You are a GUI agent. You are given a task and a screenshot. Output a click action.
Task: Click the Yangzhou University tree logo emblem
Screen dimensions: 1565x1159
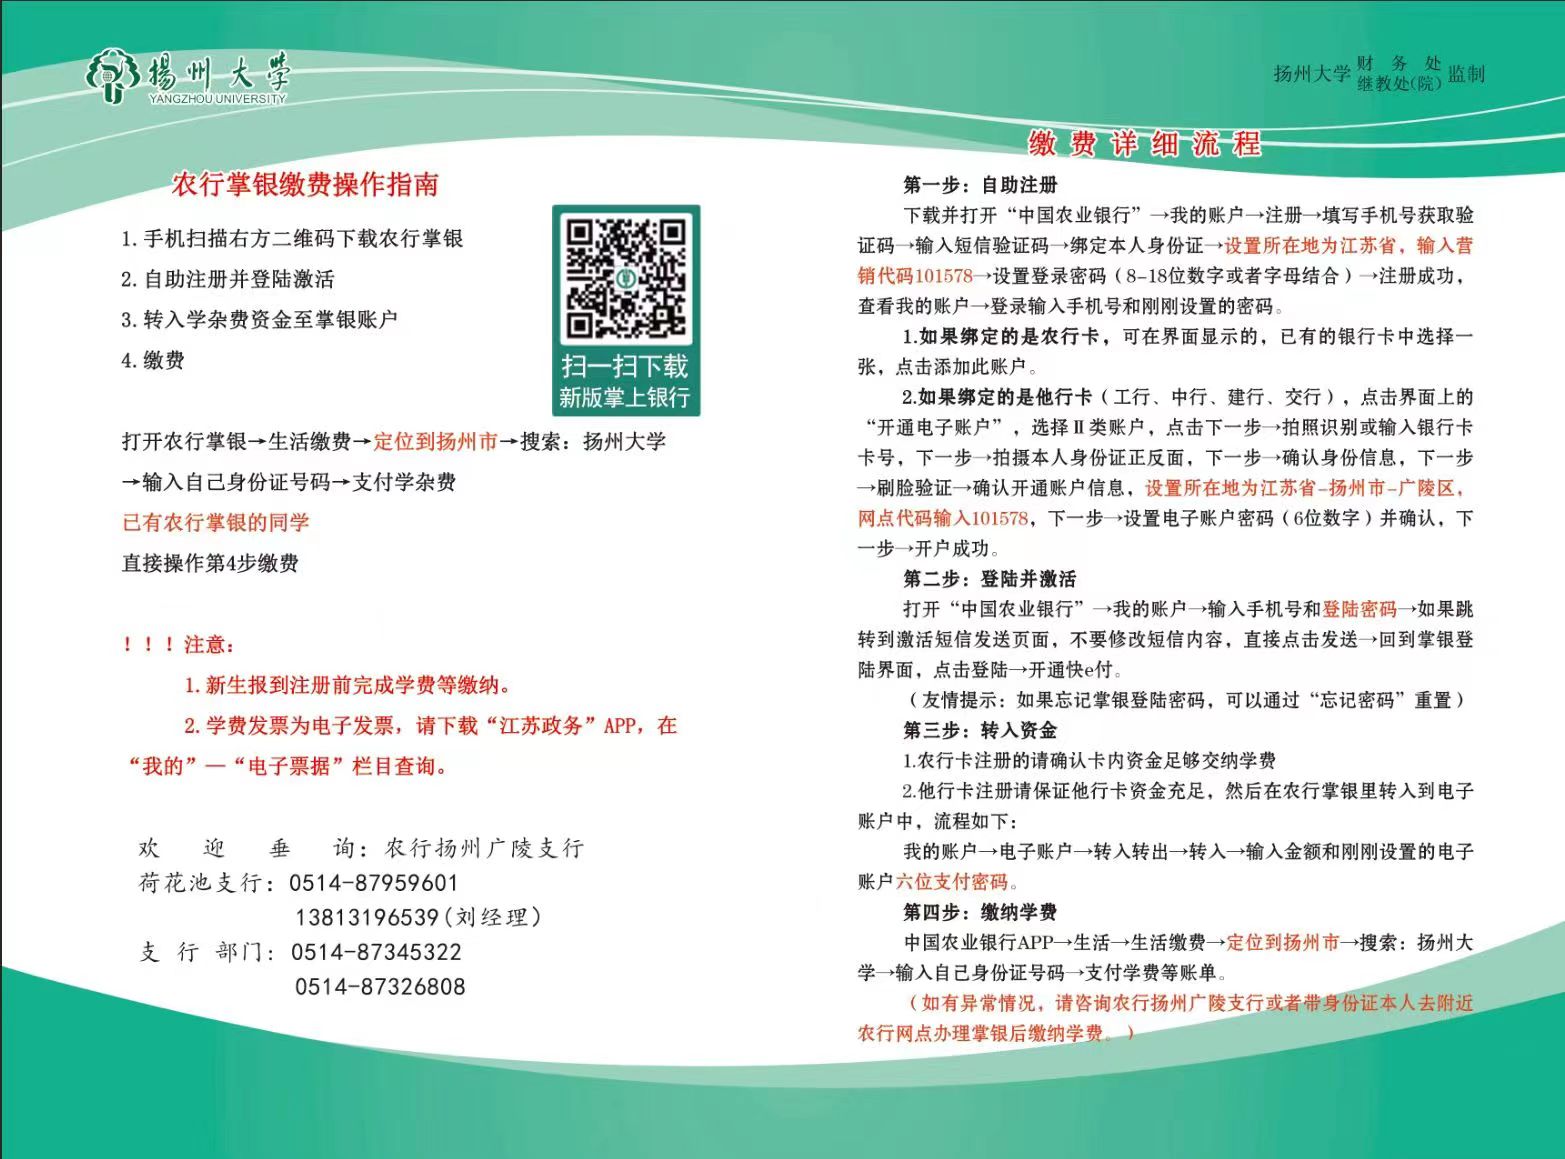[x=113, y=77]
